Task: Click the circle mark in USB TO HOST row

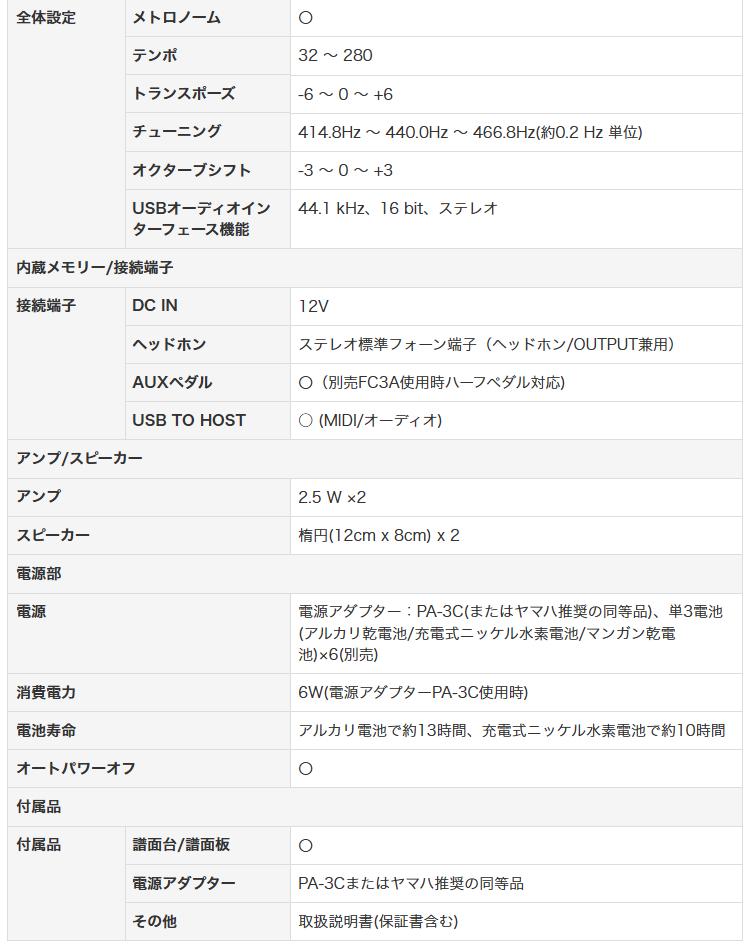Action: coord(306,420)
